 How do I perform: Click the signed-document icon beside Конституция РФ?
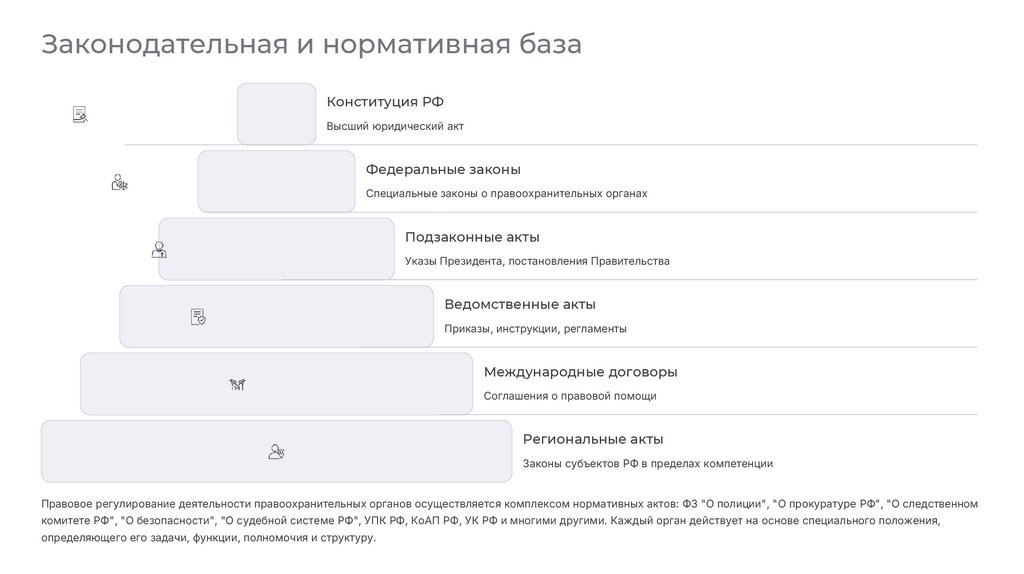(80, 115)
